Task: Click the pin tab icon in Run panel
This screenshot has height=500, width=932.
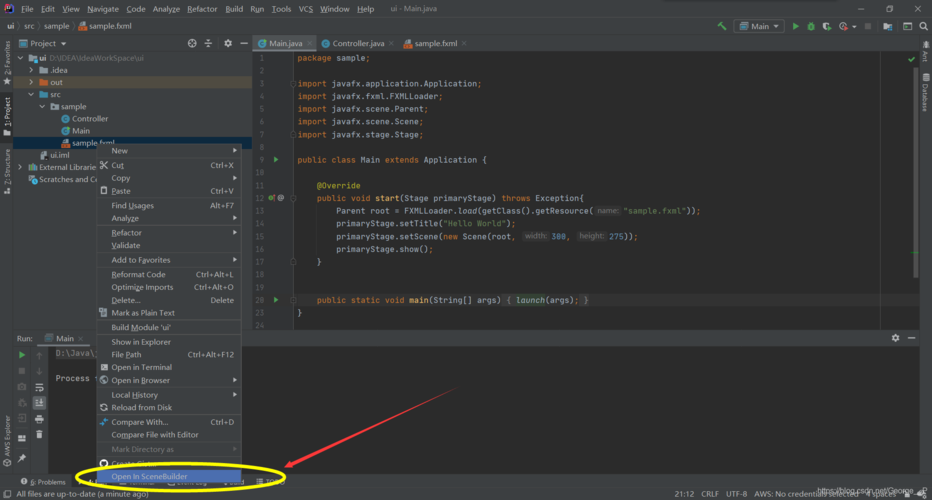Action: tap(22, 458)
